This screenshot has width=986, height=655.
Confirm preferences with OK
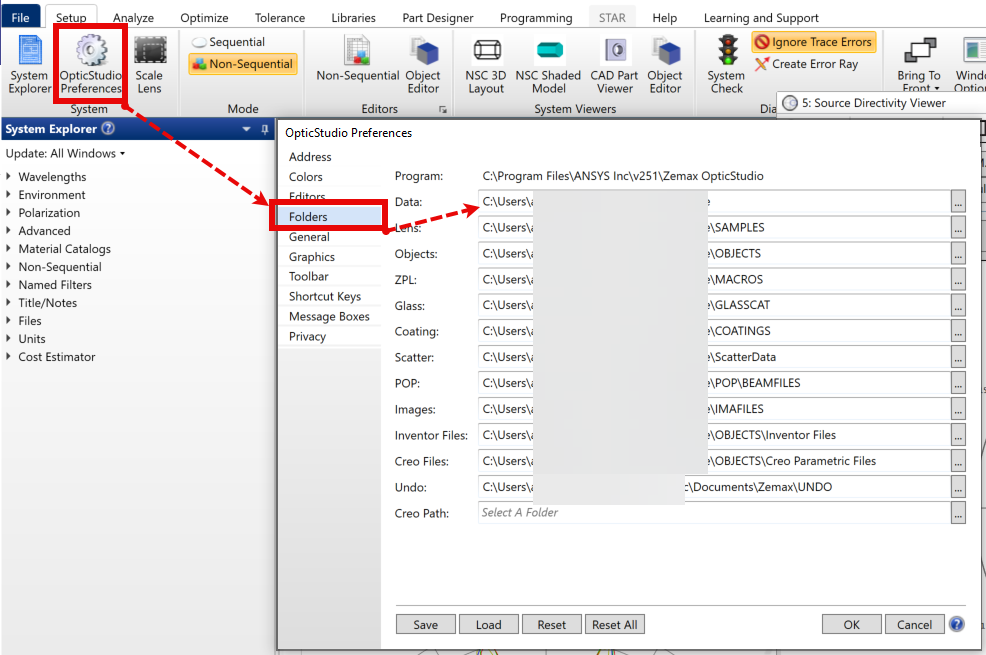(x=851, y=625)
